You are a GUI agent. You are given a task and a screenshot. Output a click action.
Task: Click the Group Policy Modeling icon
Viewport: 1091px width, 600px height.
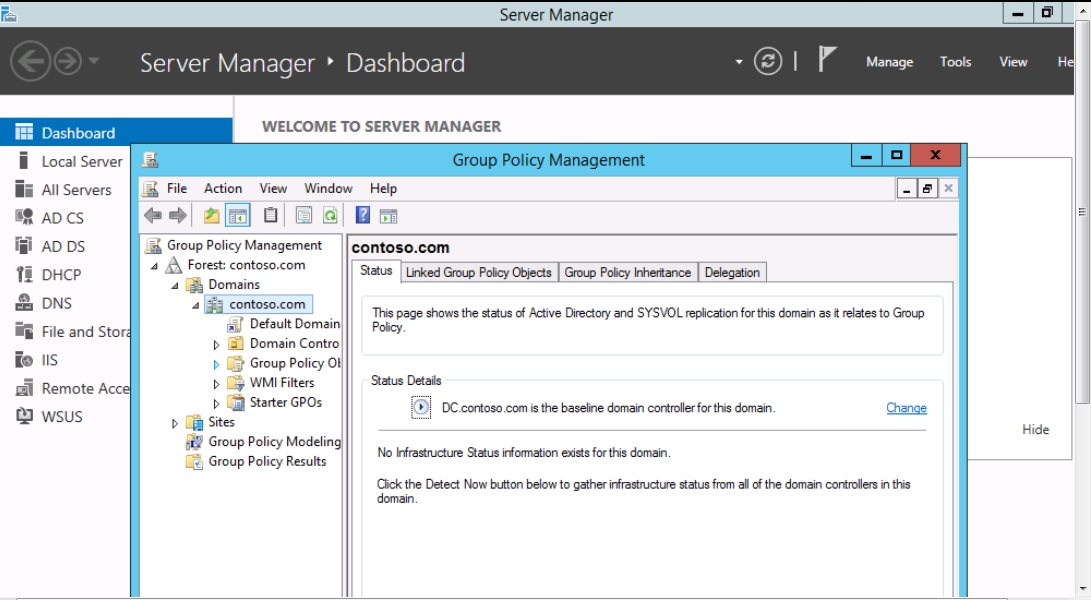click(194, 441)
